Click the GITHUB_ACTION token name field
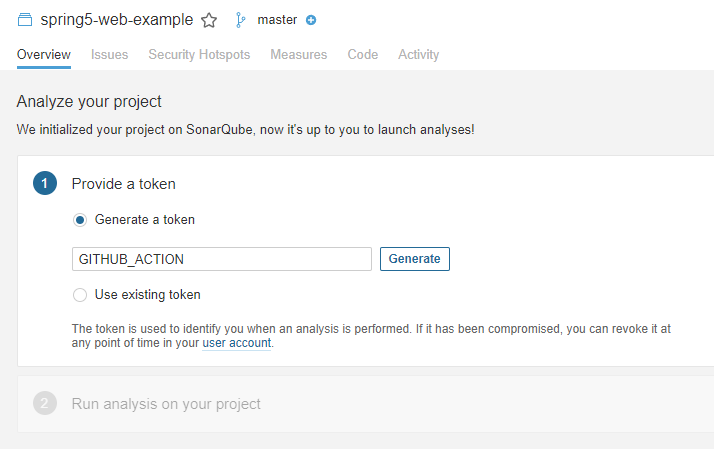 tap(222, 259)
